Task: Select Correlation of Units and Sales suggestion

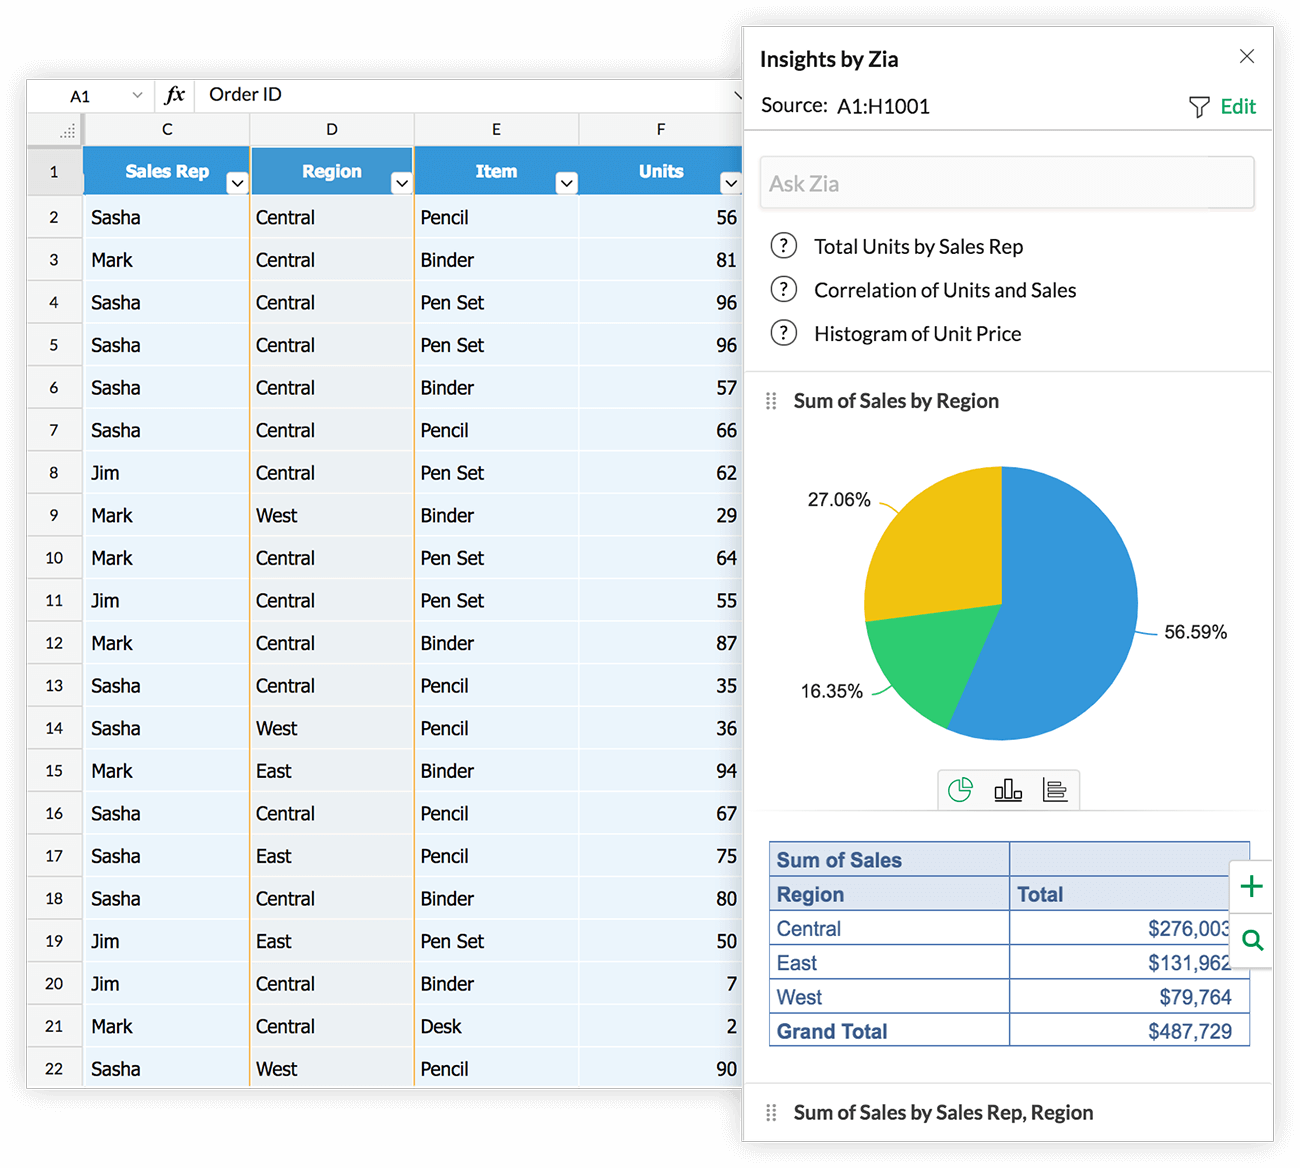Action: (x=945, y=290)
